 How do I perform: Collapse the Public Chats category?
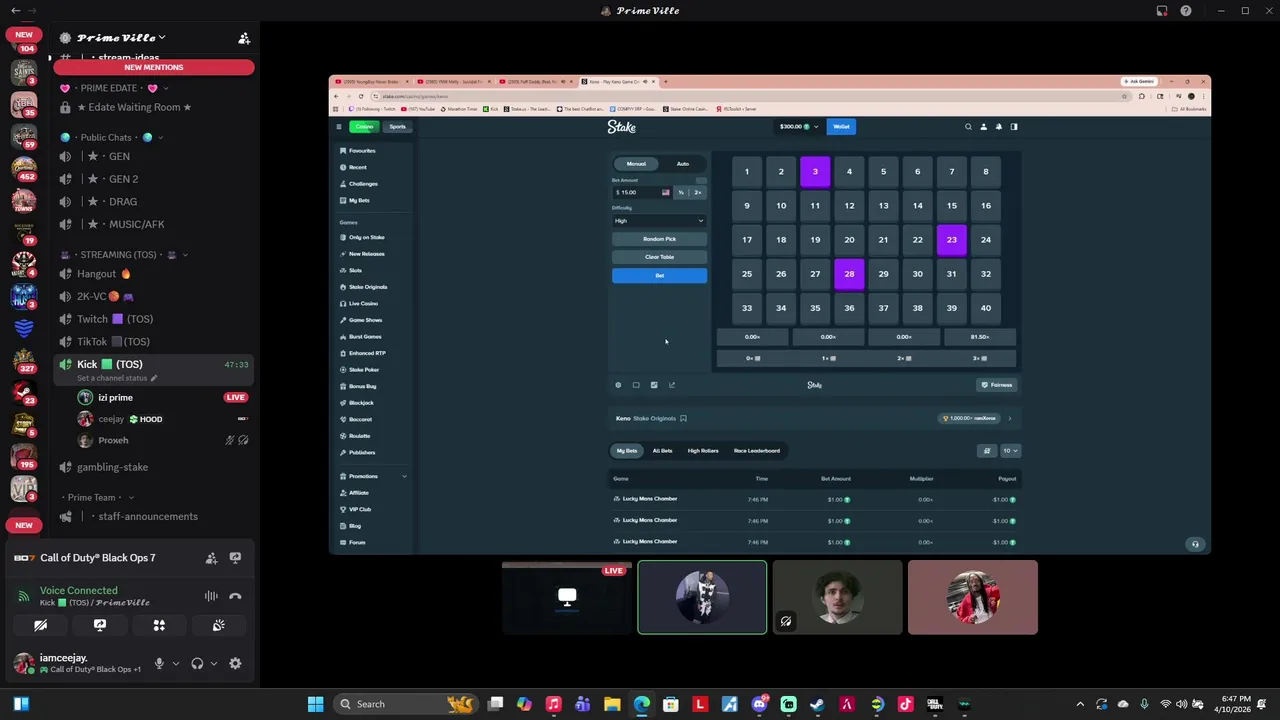tap(112, 137)
